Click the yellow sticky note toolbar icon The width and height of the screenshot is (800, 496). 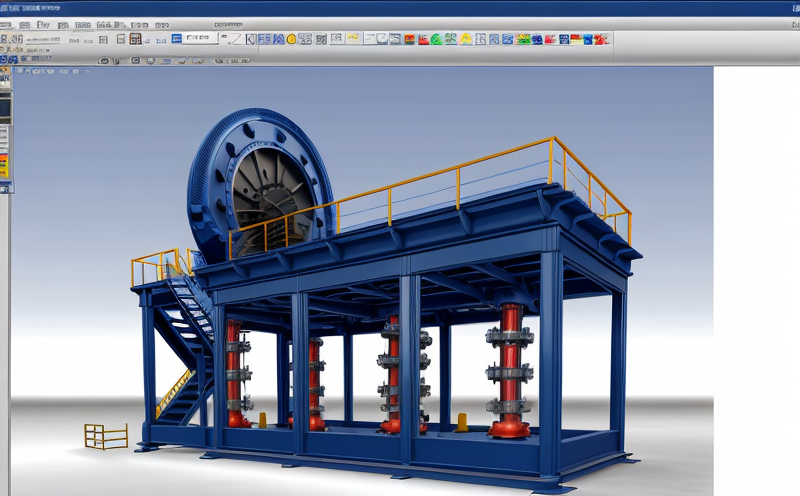point(353,38)
